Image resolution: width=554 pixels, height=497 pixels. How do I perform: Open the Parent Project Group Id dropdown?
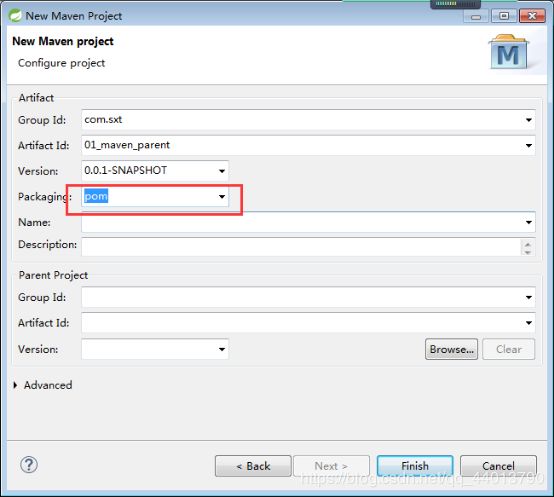click(529, 297)
